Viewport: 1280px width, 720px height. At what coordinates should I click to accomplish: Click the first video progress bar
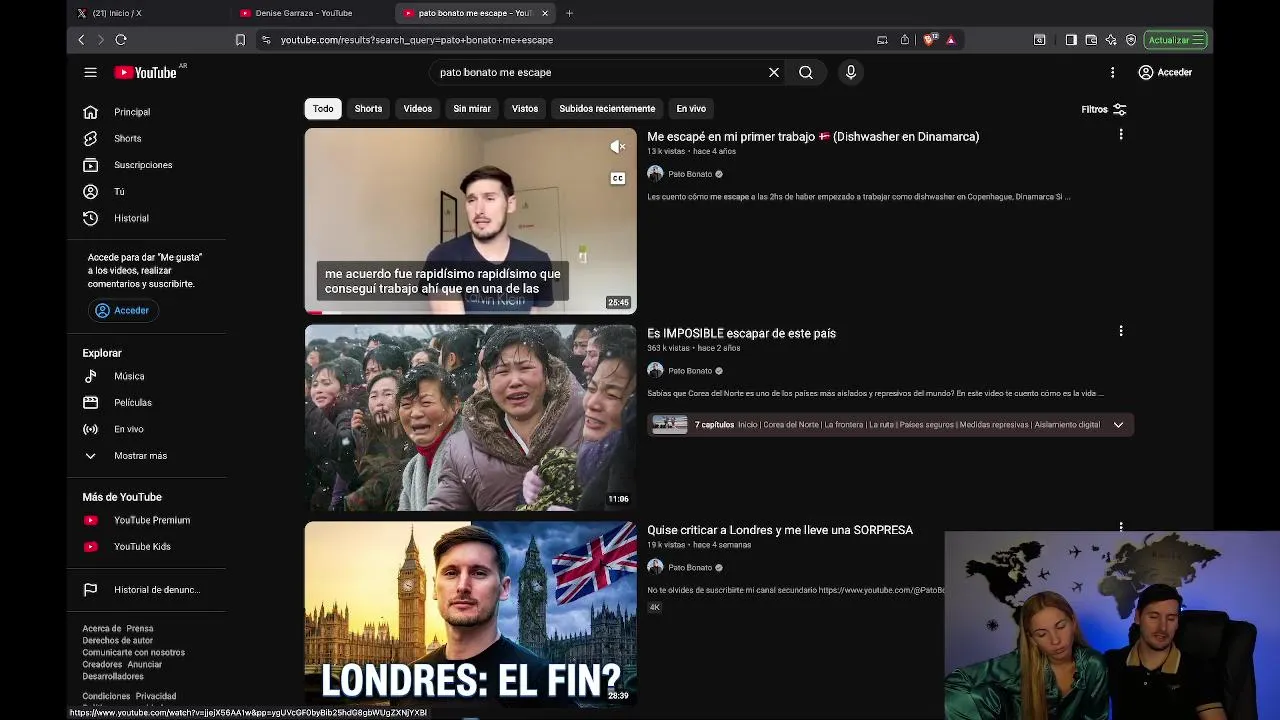point(470,312)
